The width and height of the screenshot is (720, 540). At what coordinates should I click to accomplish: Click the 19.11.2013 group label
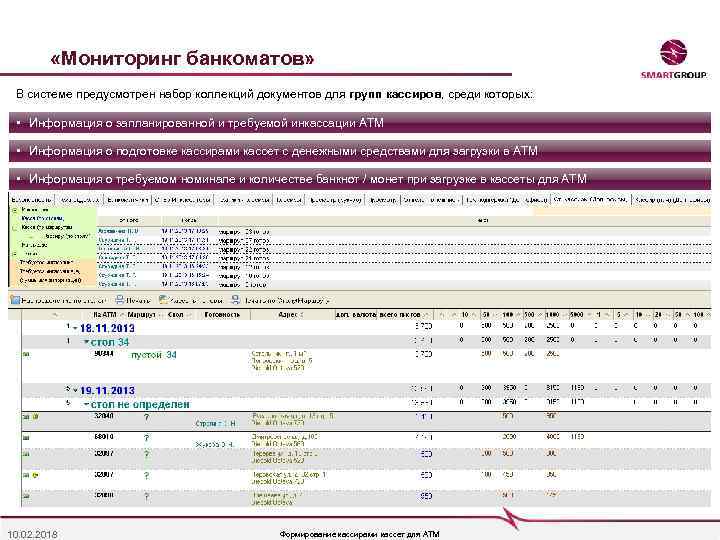[x=107, y=391]
